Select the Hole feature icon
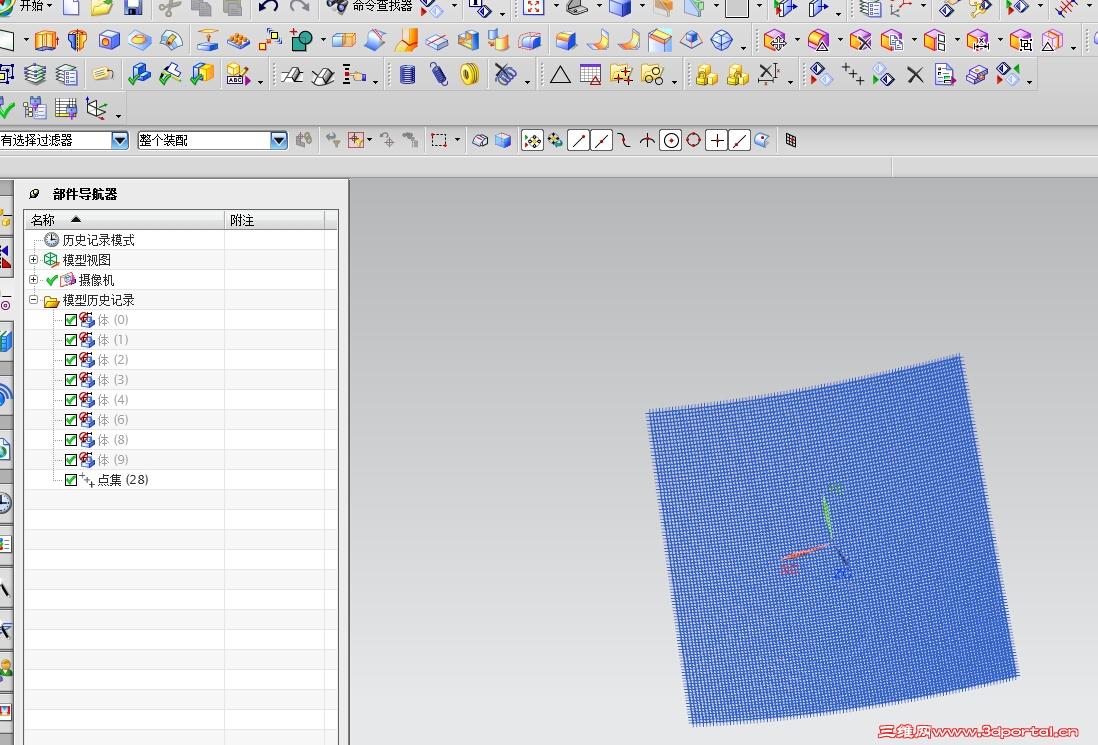1098x745 pixels. pyautogui.click(x=109, y=41)
